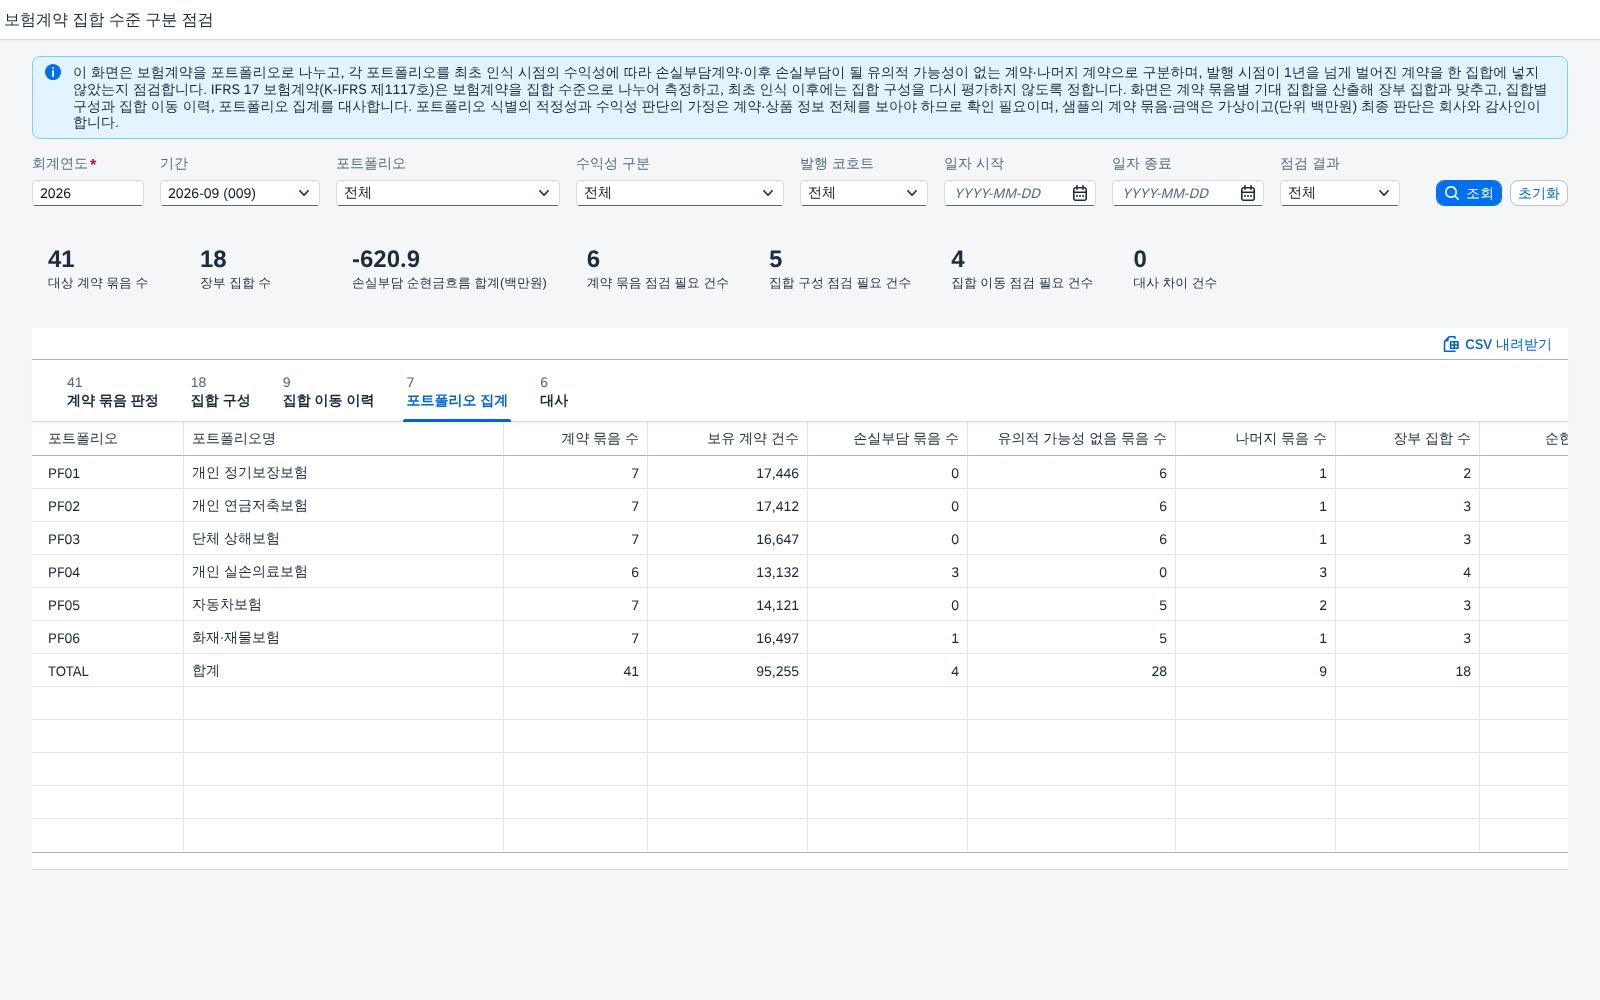Open the 일자 시작 calendar picker icon
This screenshot has width=1600, height=1000.
[1080, 193]
